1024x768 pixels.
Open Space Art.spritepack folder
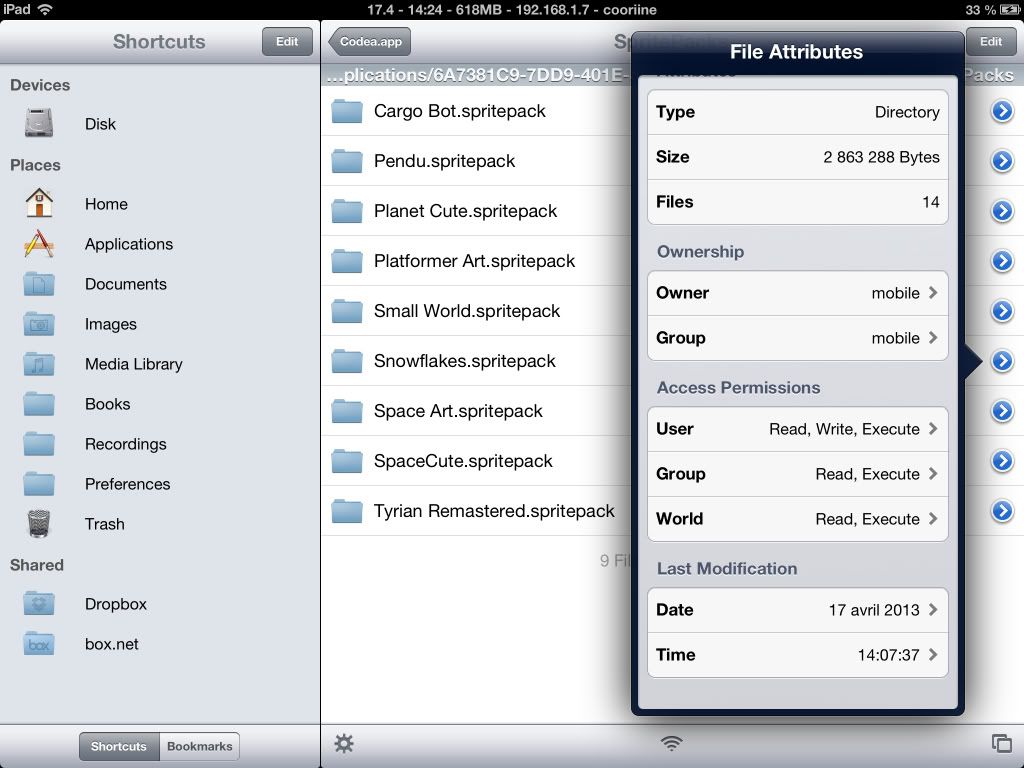click(475, 411)
